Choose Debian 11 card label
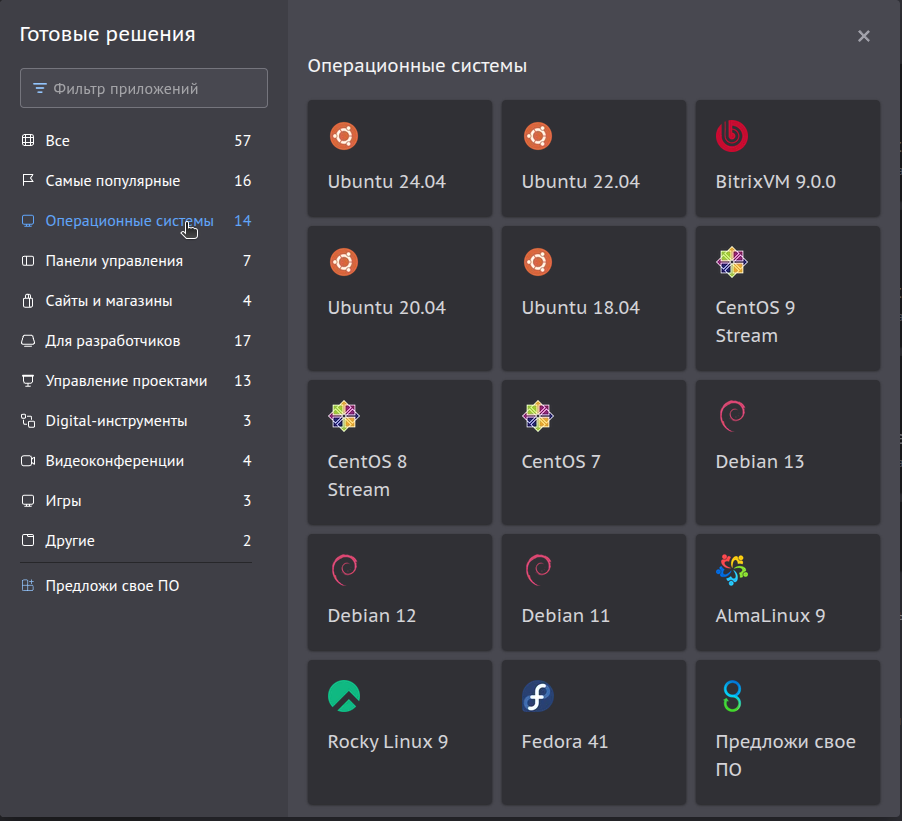The image size is (902, 821). [x=565, y=616]
